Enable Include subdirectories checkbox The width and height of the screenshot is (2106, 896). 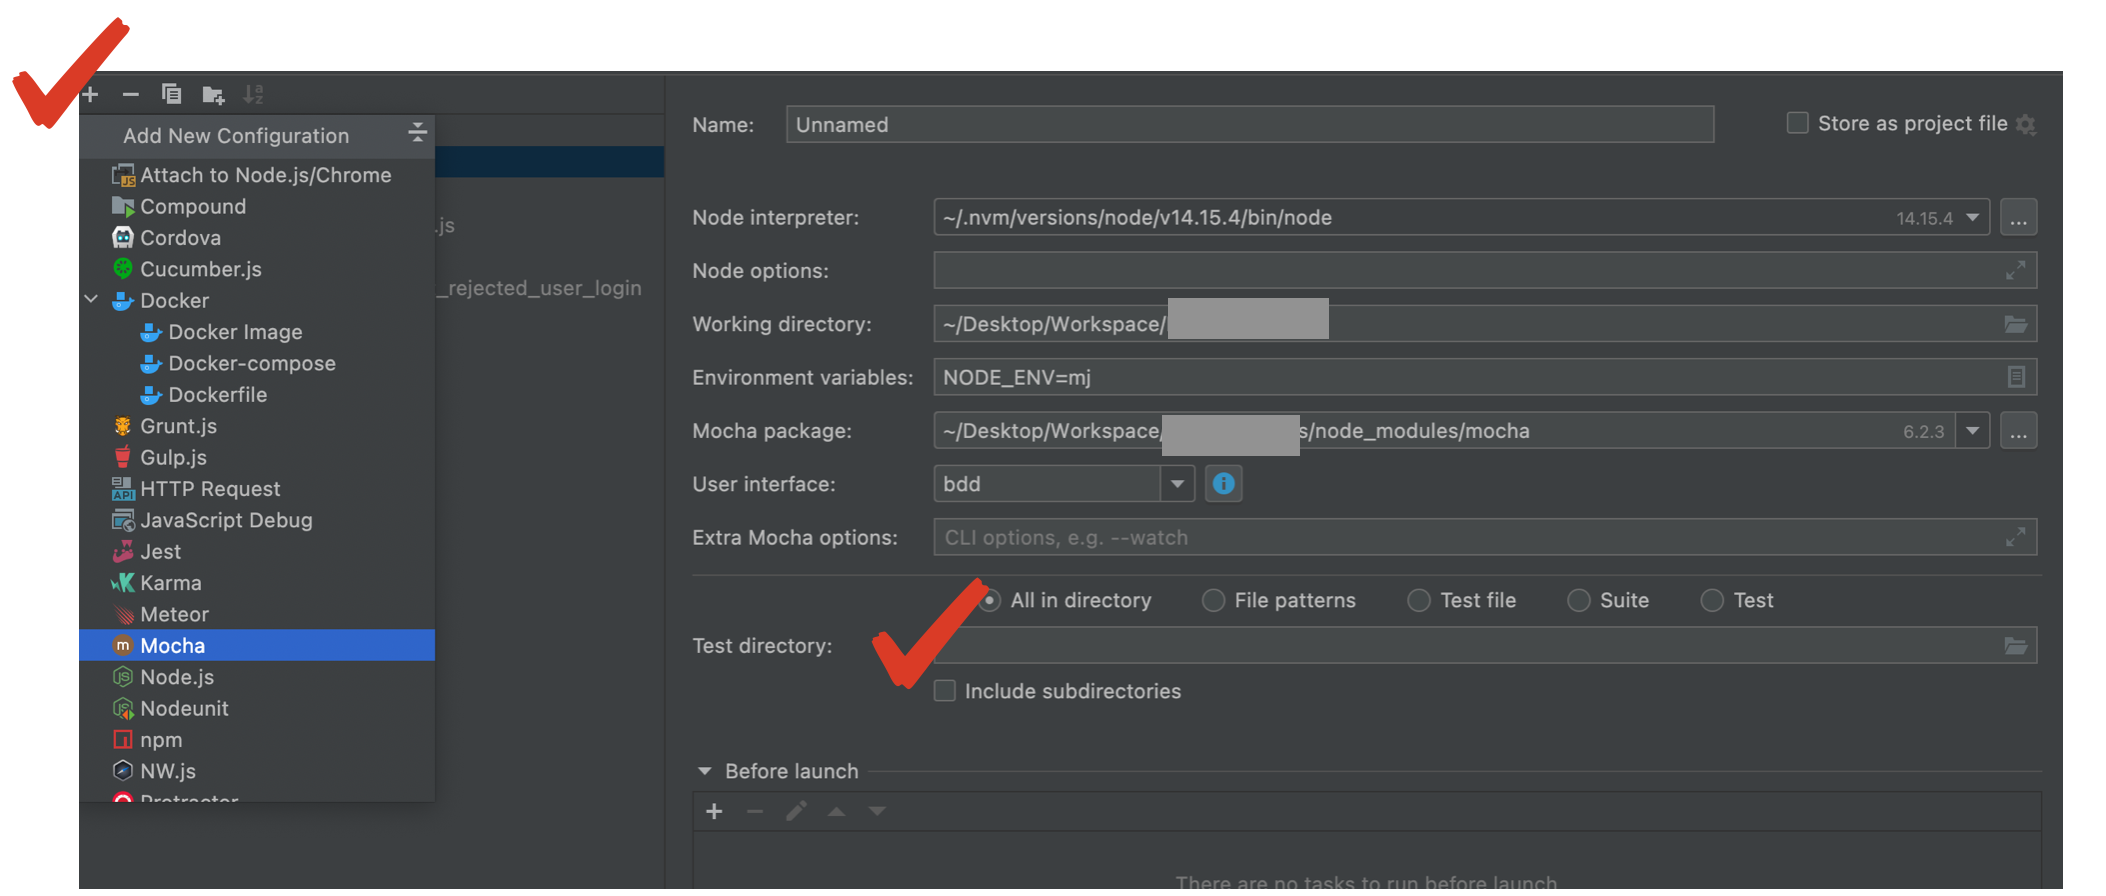944,691
